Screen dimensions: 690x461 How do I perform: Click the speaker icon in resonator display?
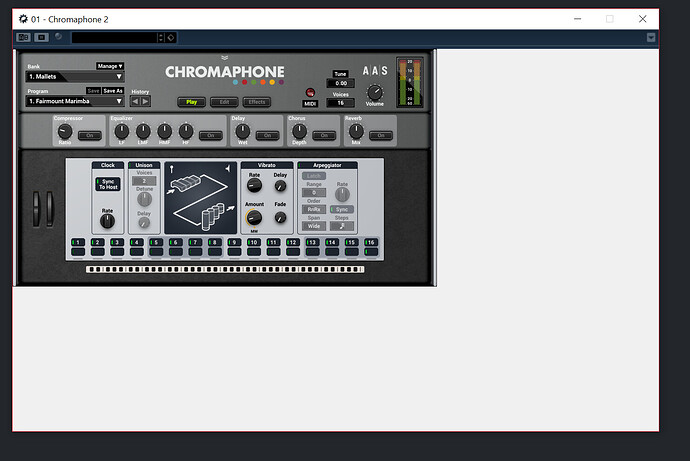point(228,168)
